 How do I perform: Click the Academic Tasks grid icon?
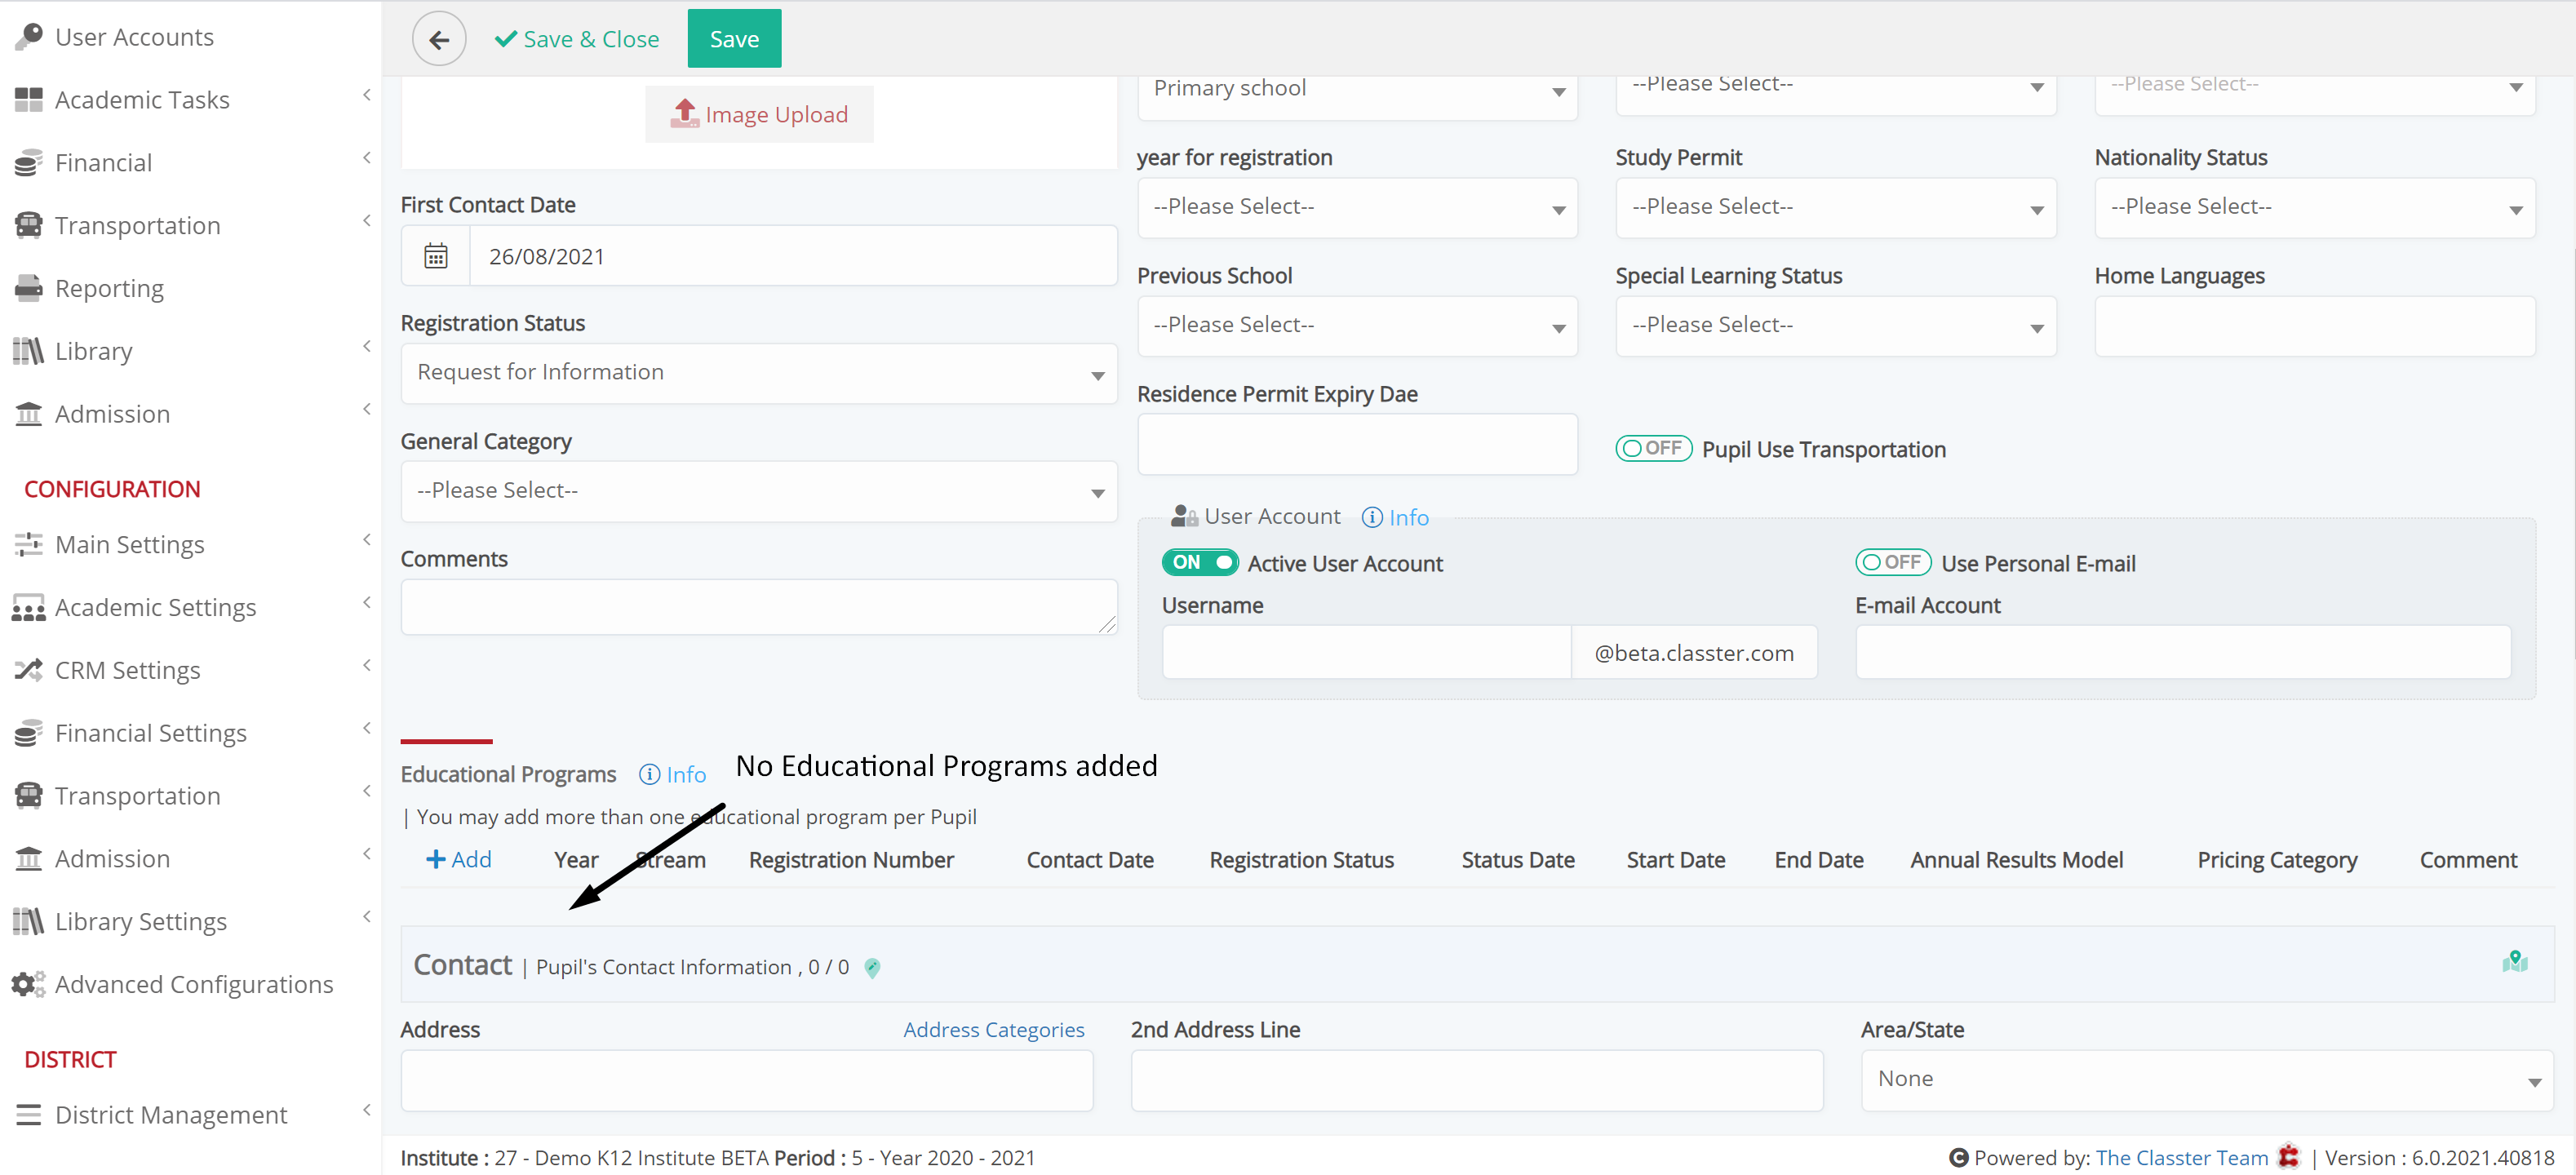pyautogui.click(x=29, y=99)
